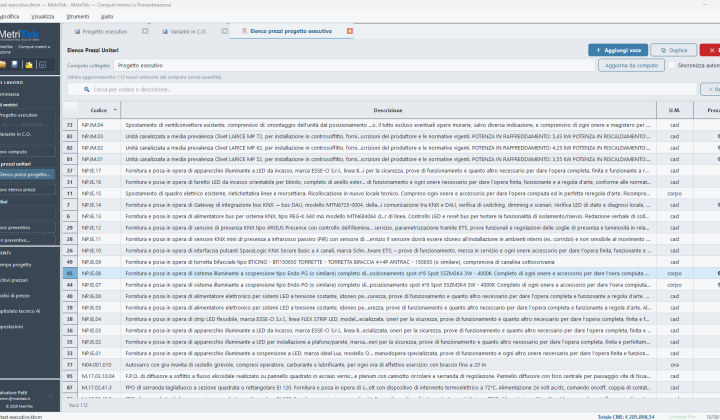720x420 pixels.
Task: Click code cell NP.IE.08
Action: tap(99, 274)
